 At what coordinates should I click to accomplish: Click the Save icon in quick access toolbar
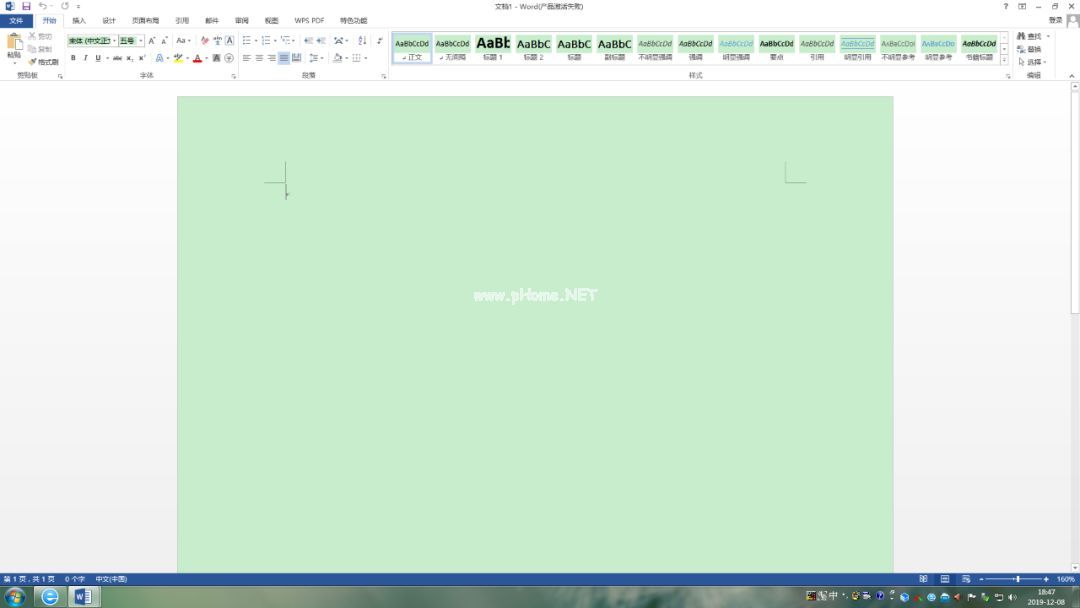(x=26, y=6)
